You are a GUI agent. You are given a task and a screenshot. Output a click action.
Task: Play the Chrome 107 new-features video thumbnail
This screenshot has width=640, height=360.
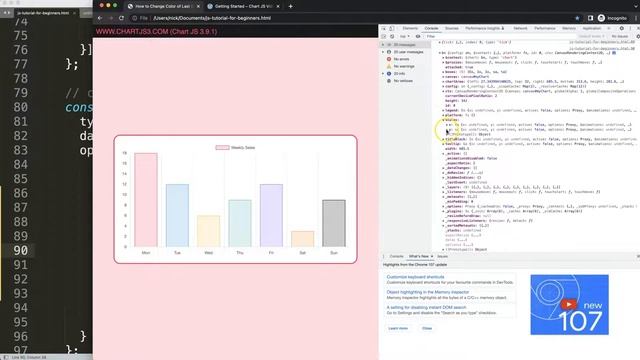point(569,304)
